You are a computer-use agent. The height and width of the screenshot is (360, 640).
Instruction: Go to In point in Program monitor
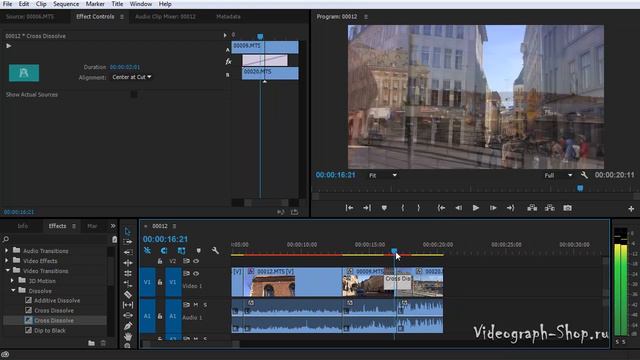pyautogui.click(x=441, y=208)
